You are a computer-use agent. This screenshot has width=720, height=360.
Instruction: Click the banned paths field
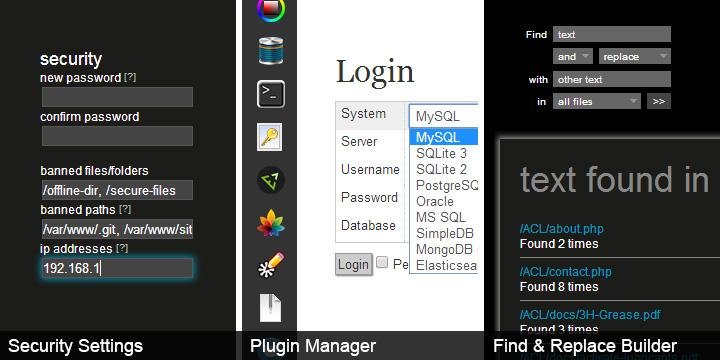(117, 229)
